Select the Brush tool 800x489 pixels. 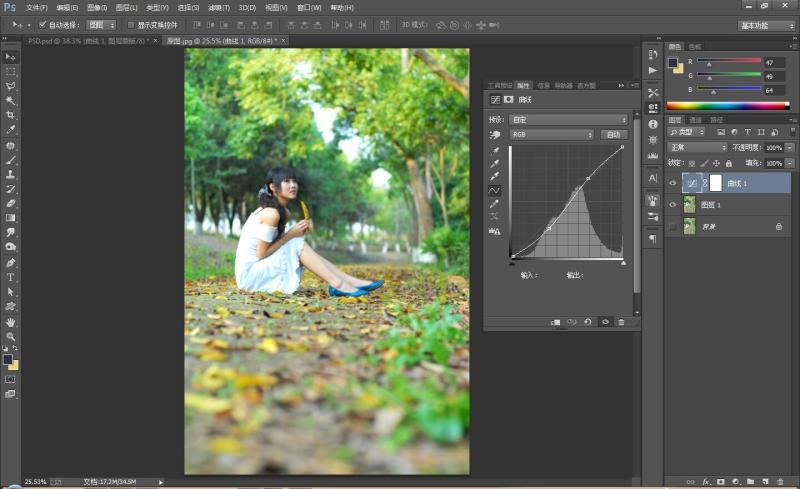10,160
